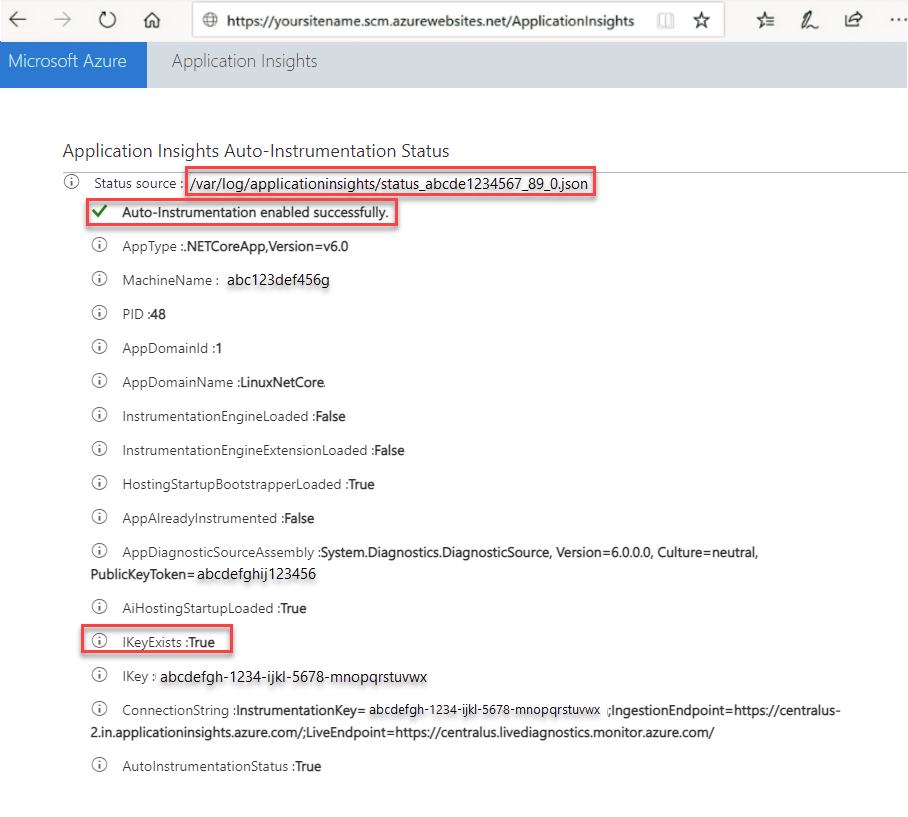Open the favorites hub icon
Screen dimensions: 908x817
point(766,20)
